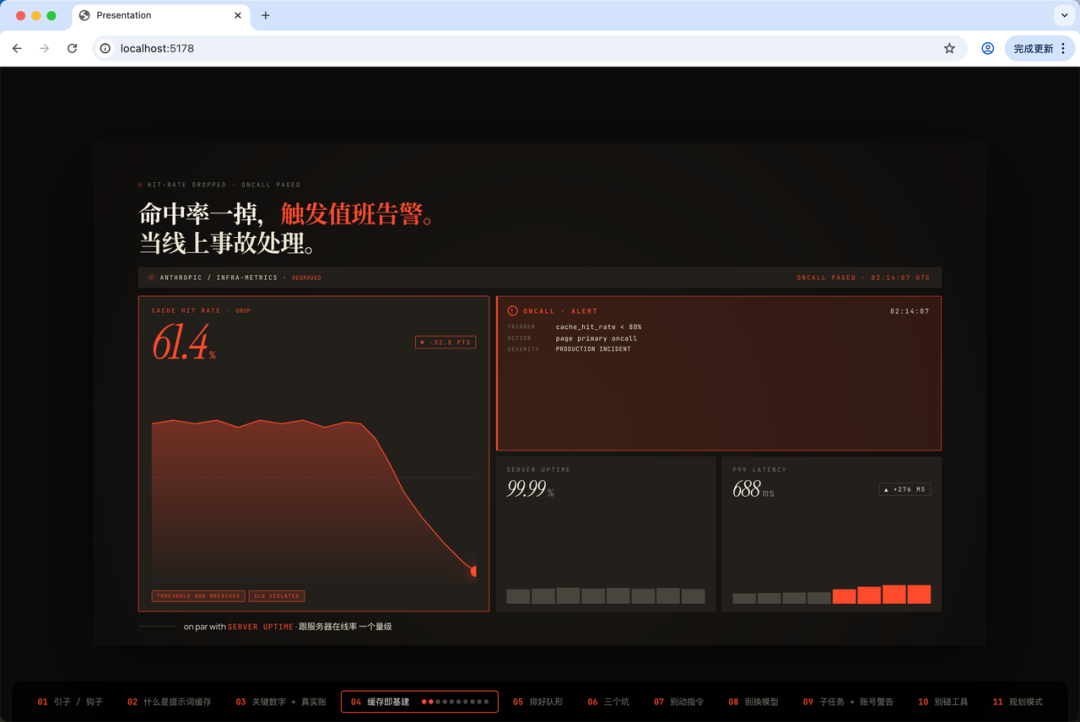Jump to section 11 规划模式
1080x722 pixels.
(x=1017, y=702)
